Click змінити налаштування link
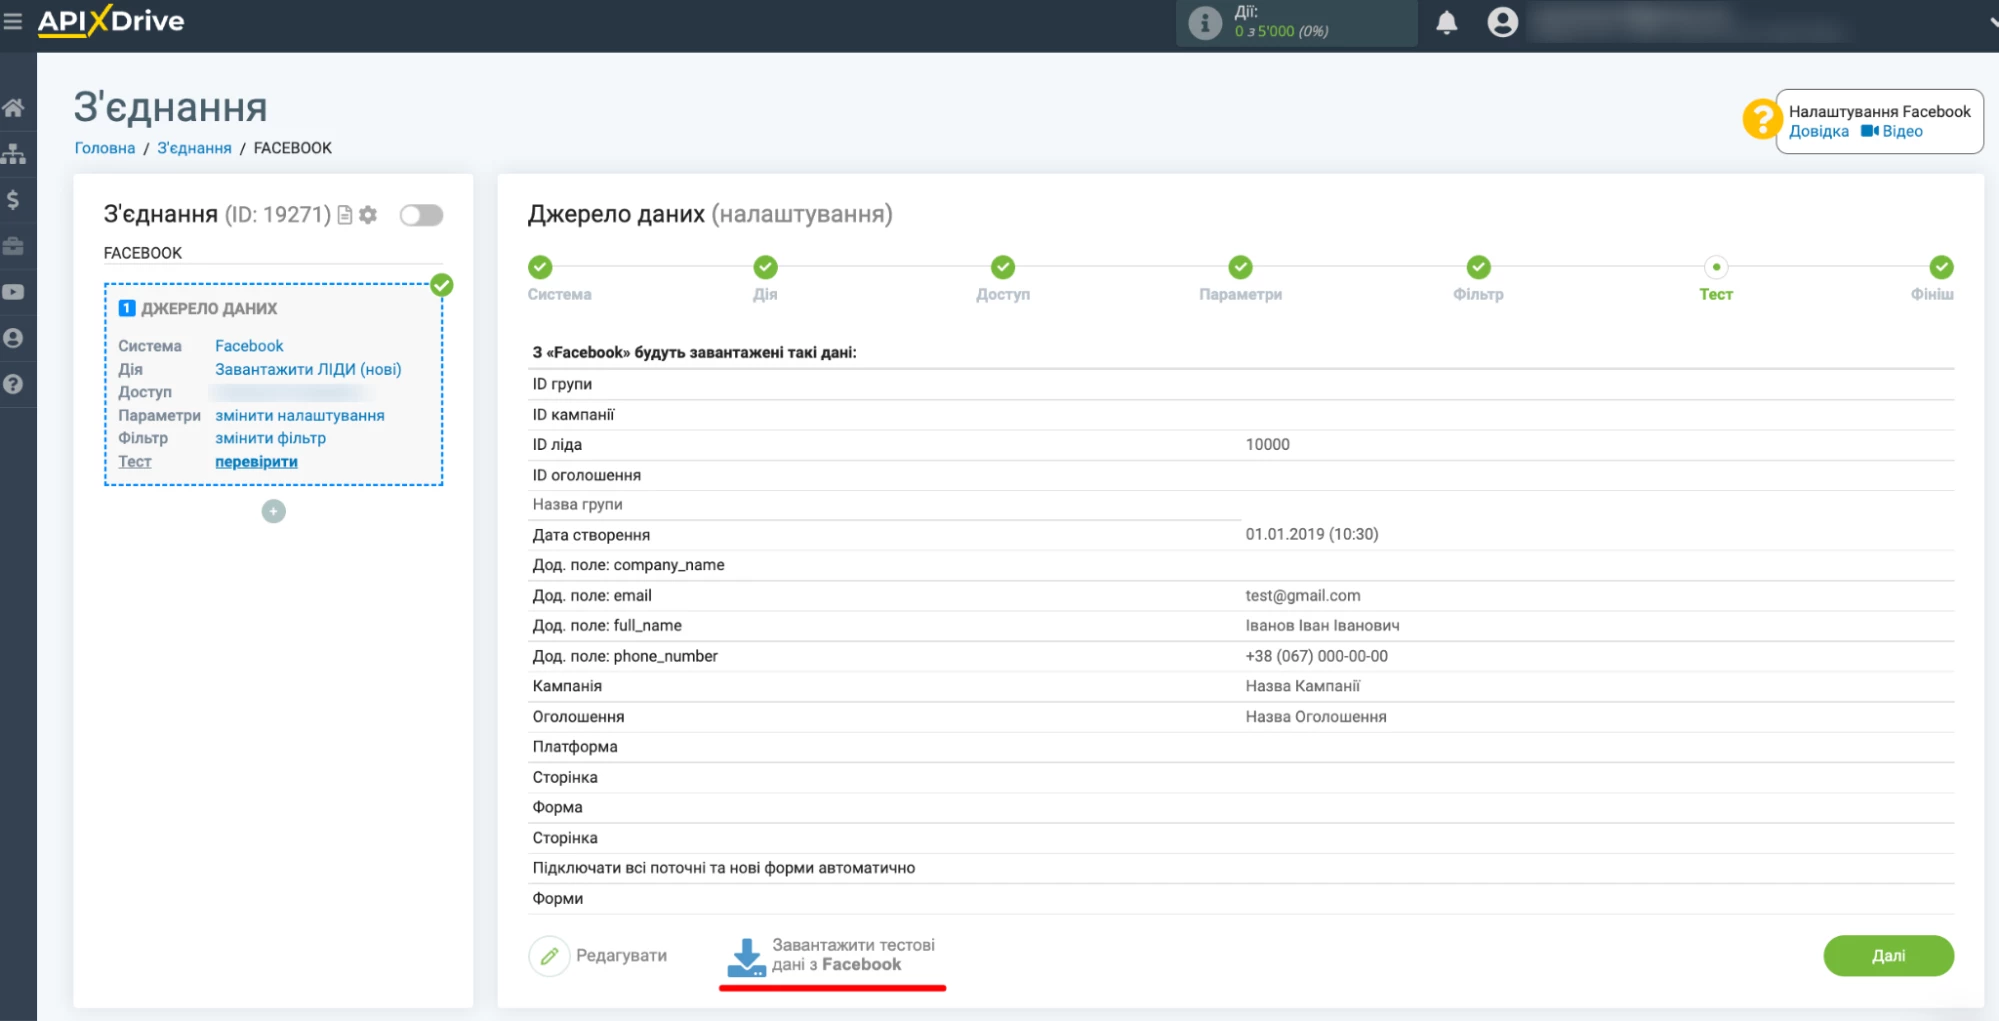1999x1021 pixels. tap(300, 415)
